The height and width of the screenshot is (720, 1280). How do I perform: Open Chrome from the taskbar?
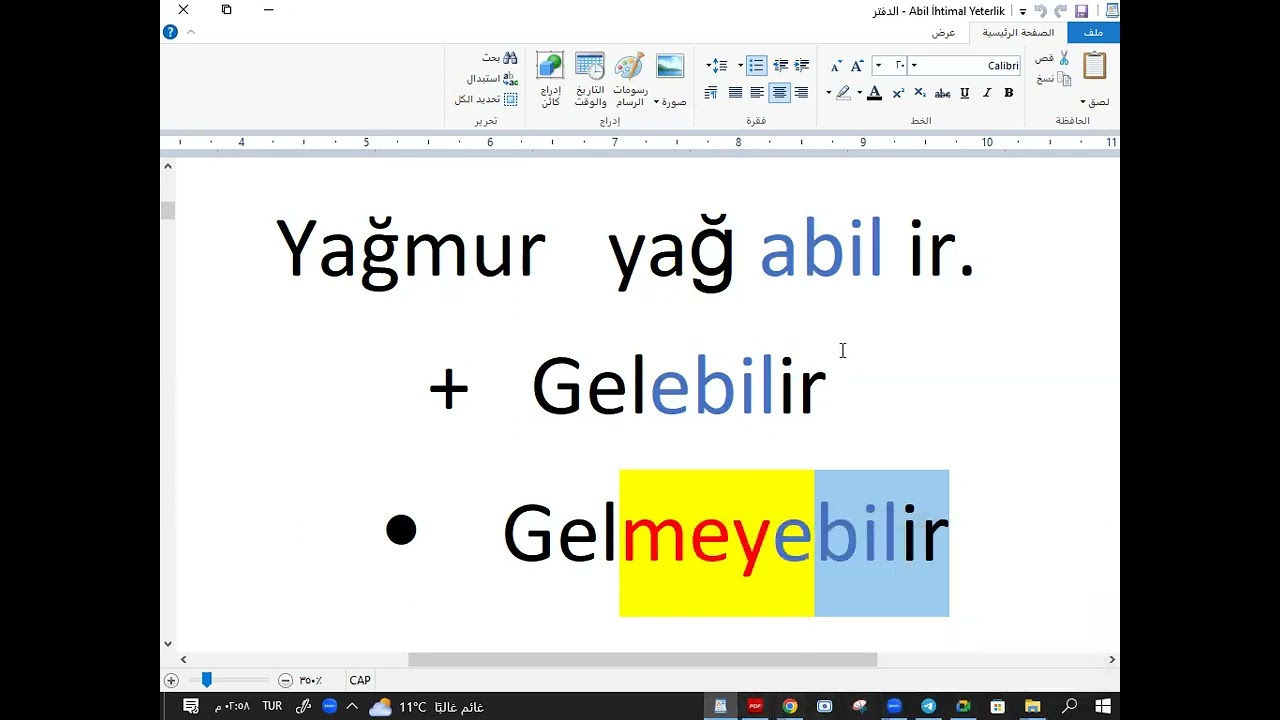coord(790,706)
